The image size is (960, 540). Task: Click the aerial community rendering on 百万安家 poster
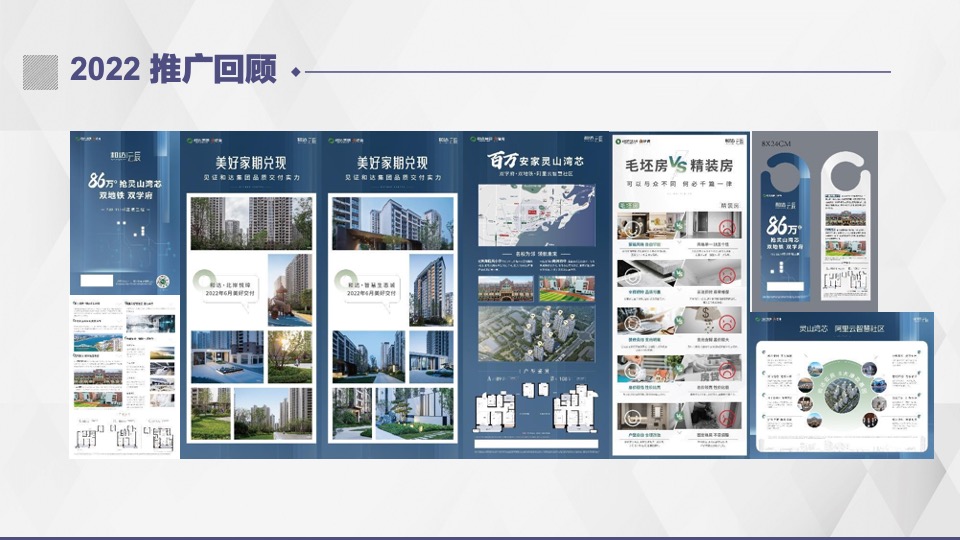coord(536,334)
